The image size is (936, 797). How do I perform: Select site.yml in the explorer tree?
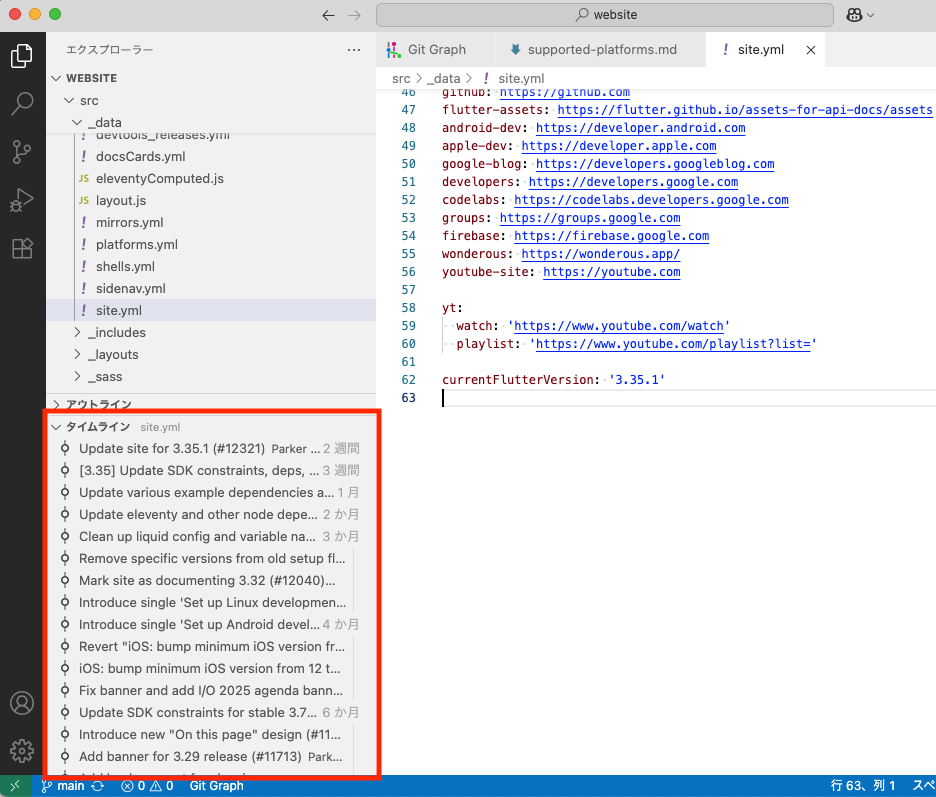point(211,310)
